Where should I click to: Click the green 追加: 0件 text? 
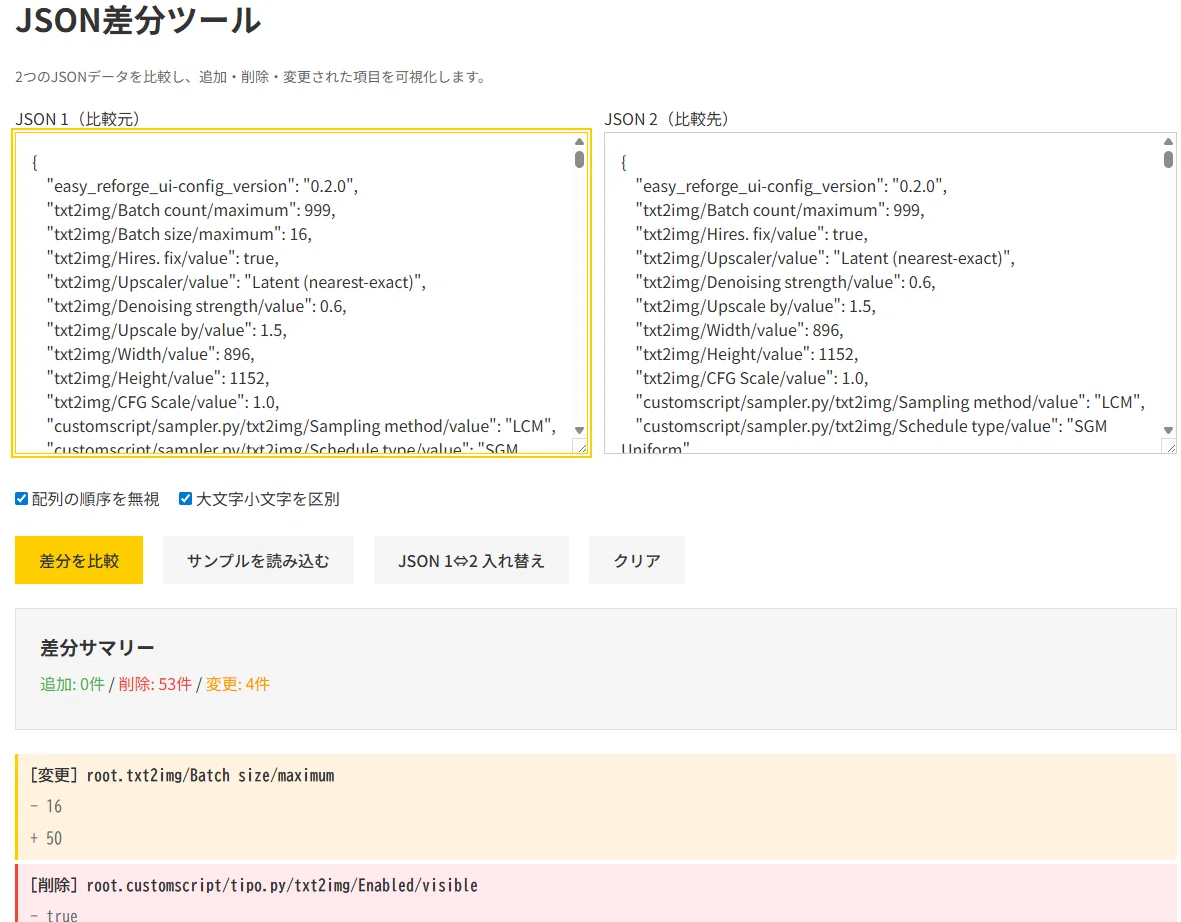coord(72,684)
